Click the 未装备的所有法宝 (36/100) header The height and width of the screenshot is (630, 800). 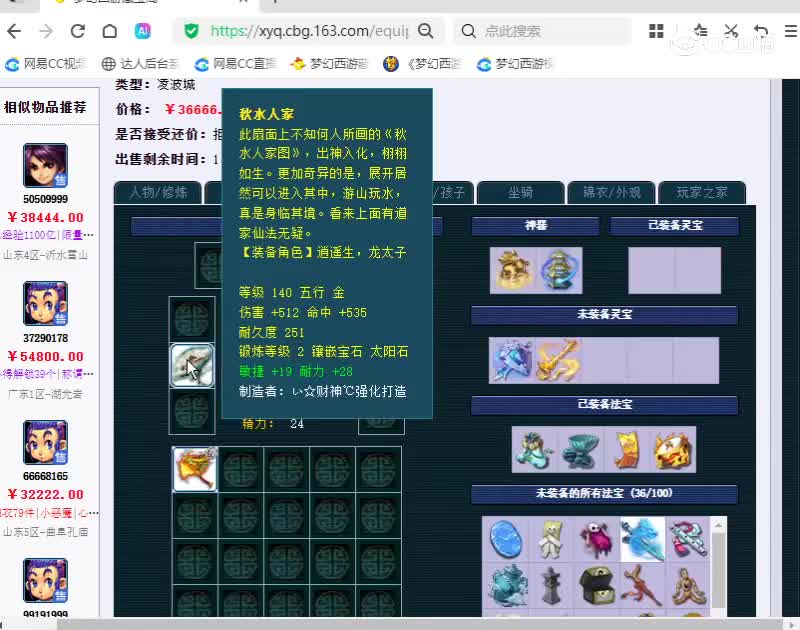pyautogui.click(x=604, y=493)
